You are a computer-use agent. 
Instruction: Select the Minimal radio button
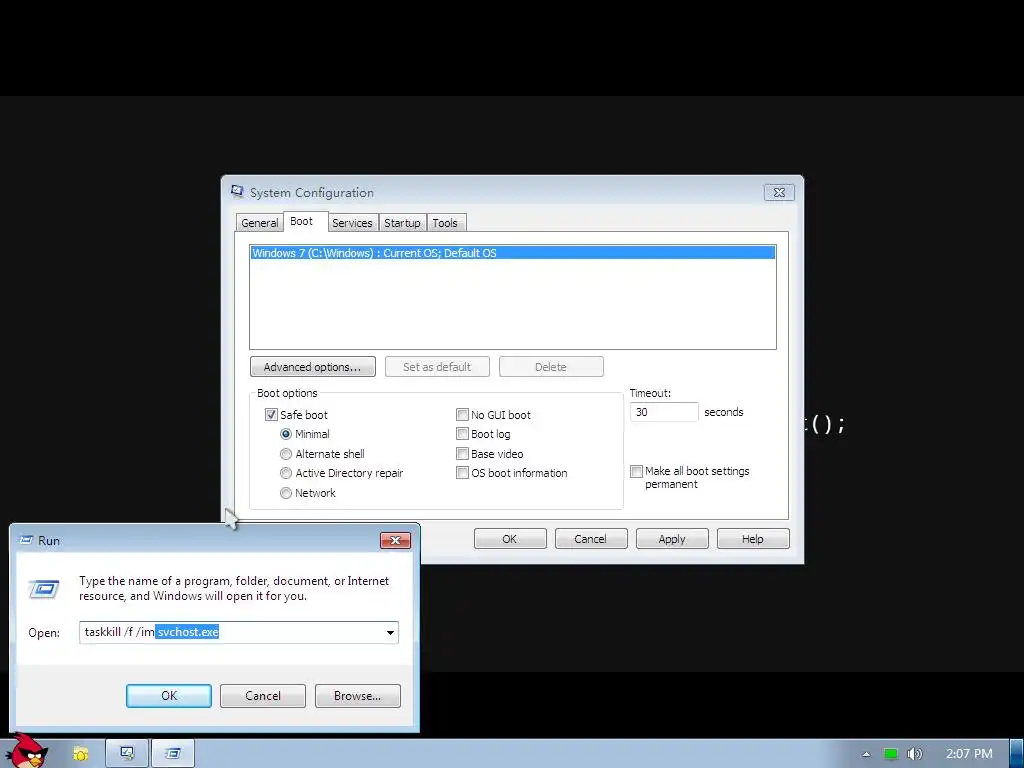285,434
